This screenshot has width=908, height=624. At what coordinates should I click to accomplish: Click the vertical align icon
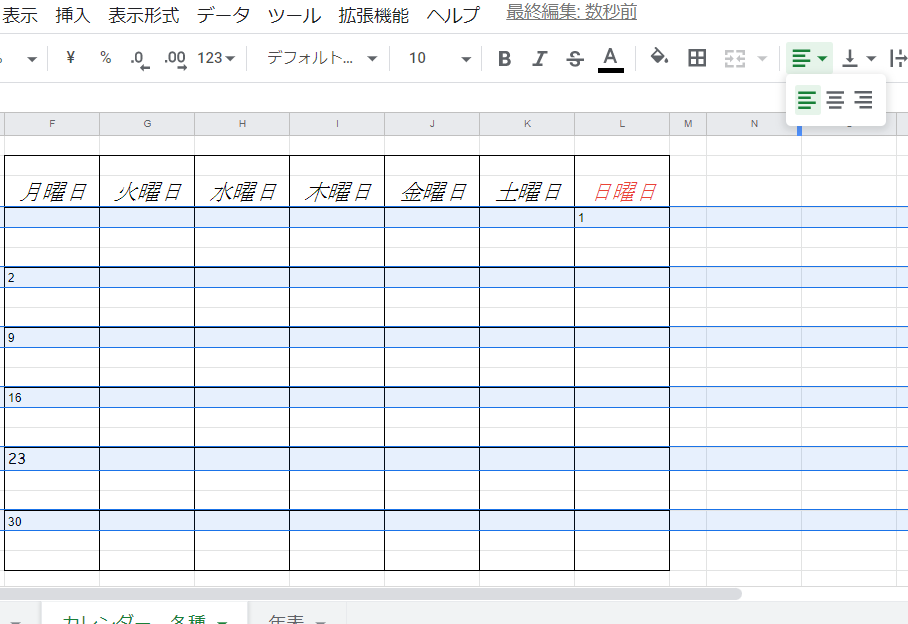pyautogui.click(x=850, y=58)
